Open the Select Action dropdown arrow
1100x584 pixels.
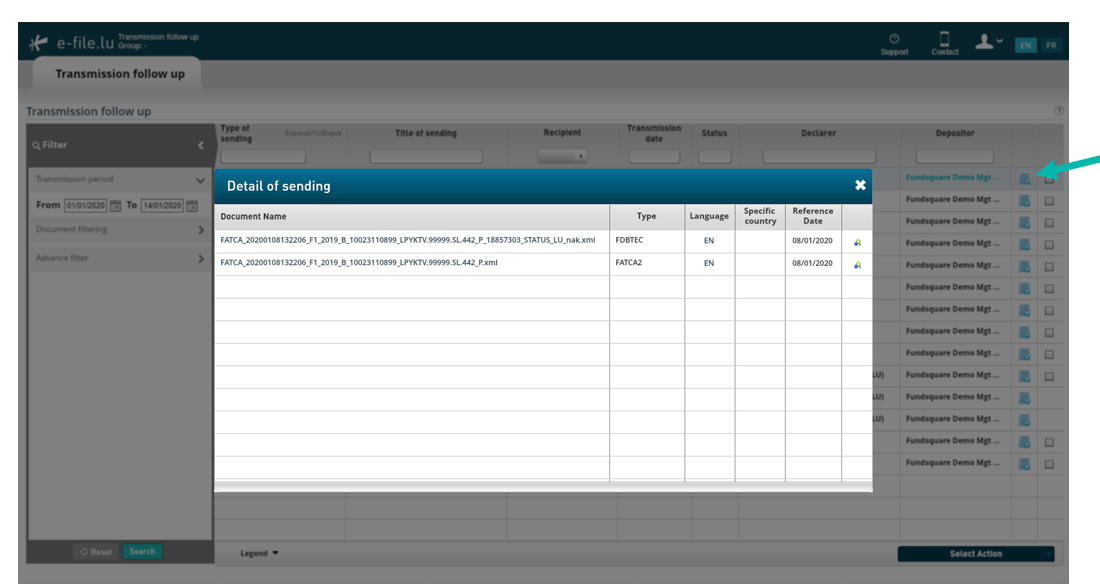click(x=1048, y=554)
